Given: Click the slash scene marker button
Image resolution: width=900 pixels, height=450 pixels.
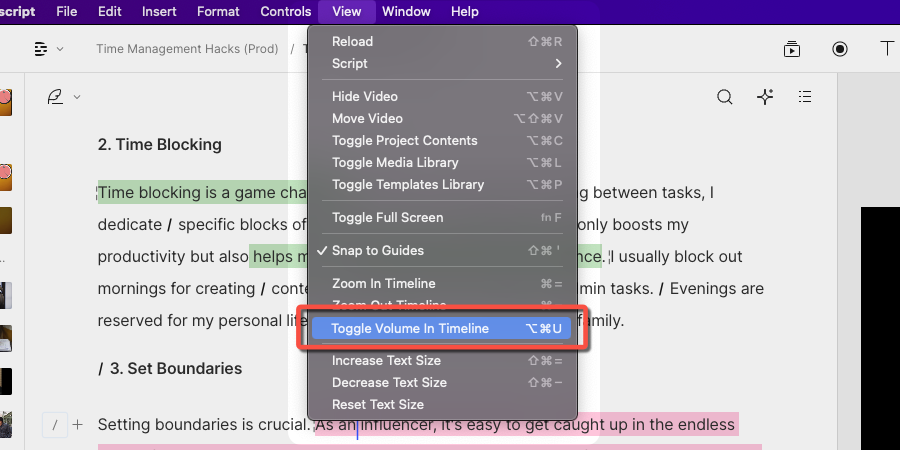Looking at the screenshot, I should pos(55,425).
